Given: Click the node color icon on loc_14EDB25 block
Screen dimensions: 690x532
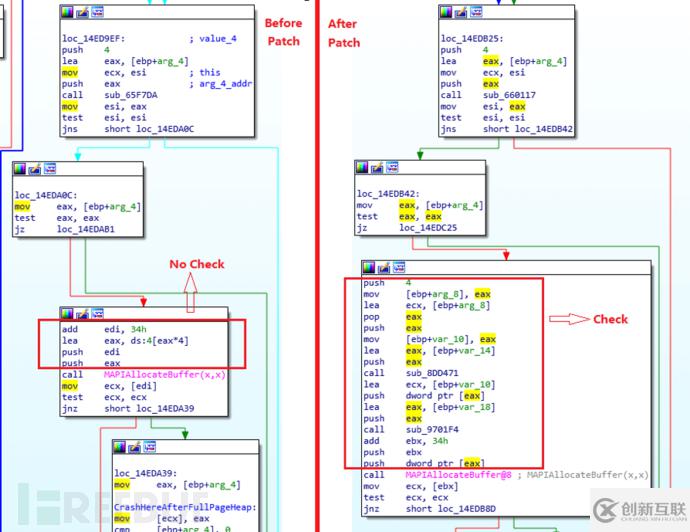Looking at the screenshot, I should pos(446,12).
